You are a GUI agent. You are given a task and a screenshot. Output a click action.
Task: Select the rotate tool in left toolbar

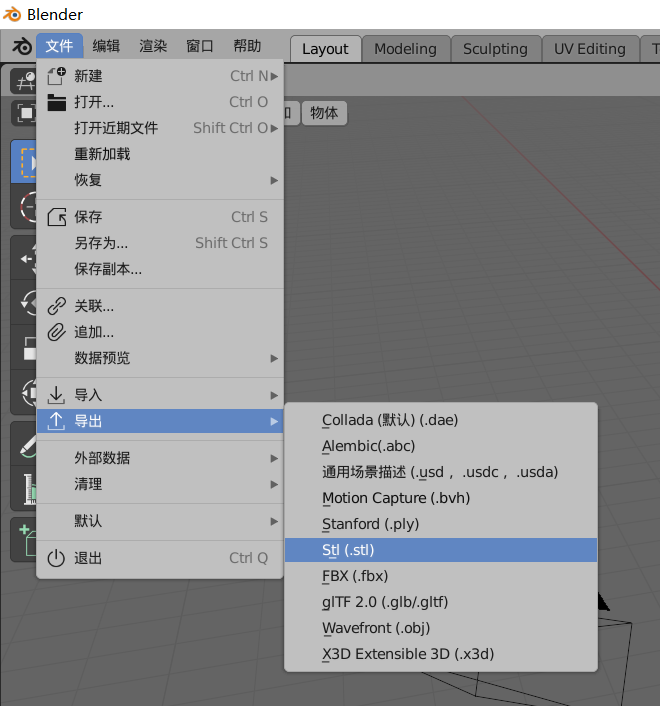click(24, 303)
